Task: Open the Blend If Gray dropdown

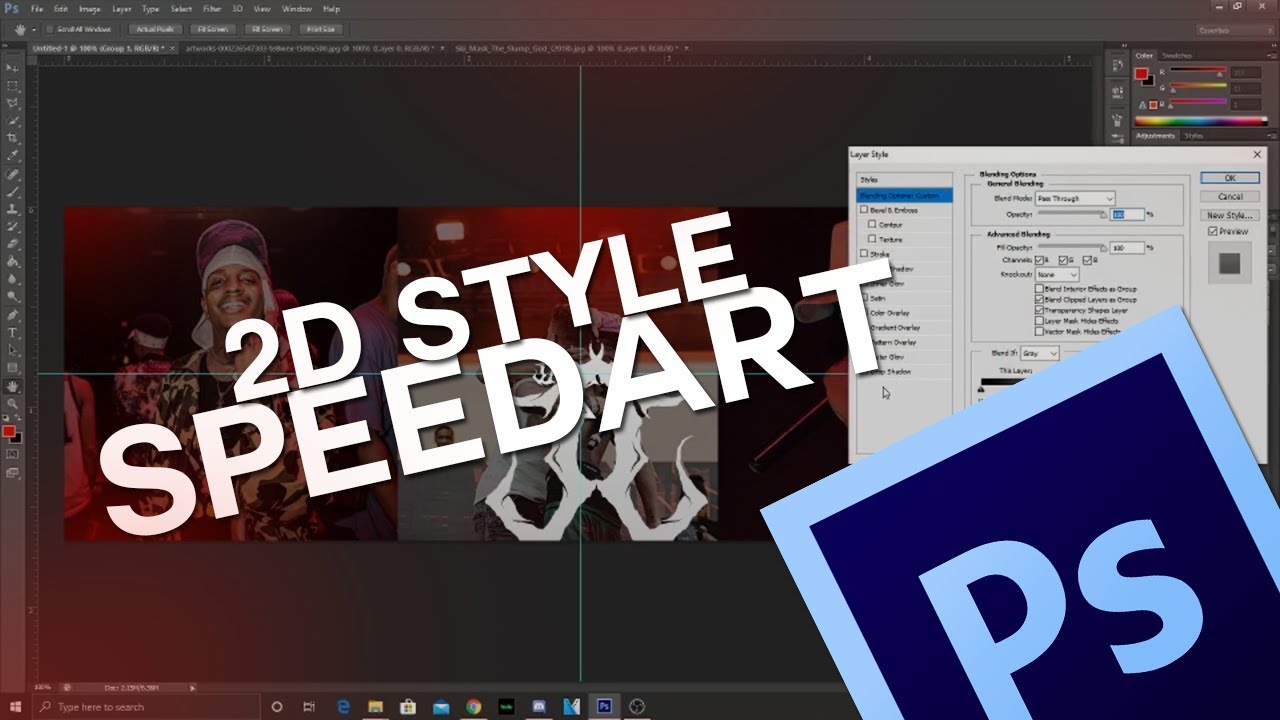Action: click(x=1038, y=354)
